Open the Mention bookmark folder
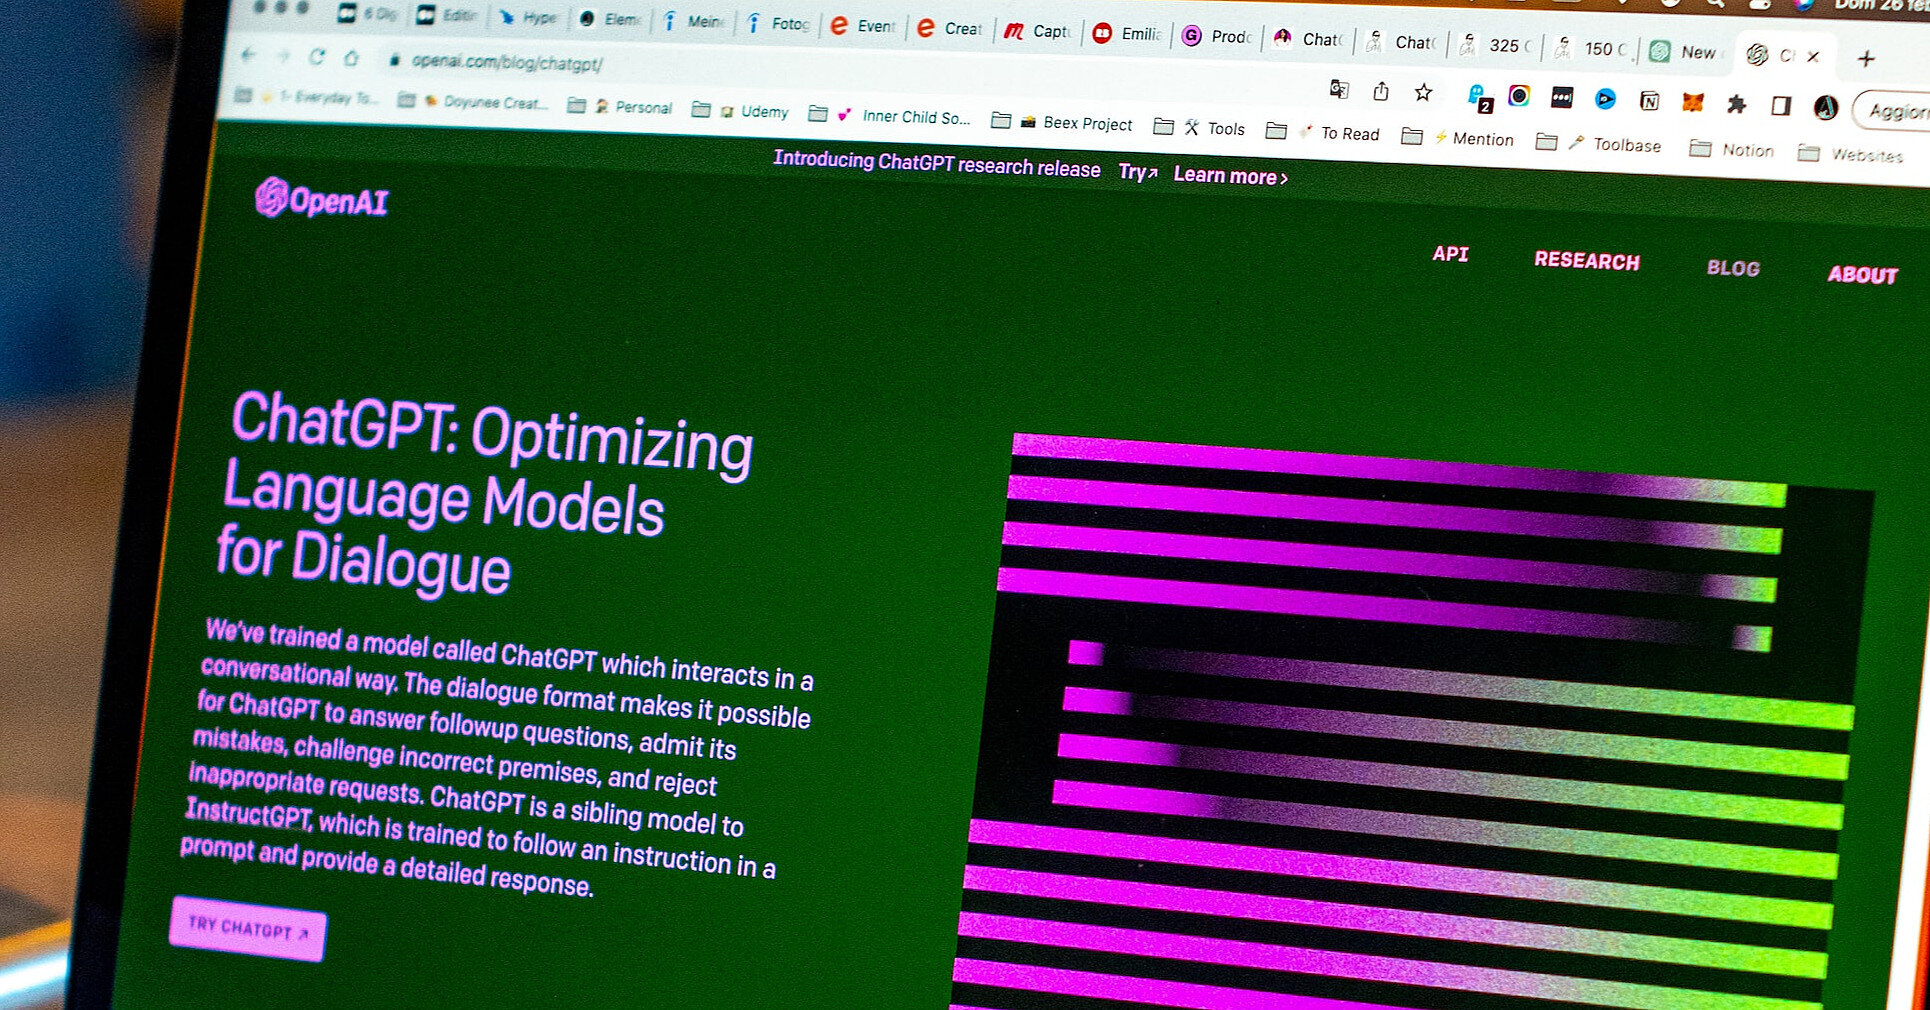This screenshot has height=1010, width=1930. point(1457,137)
